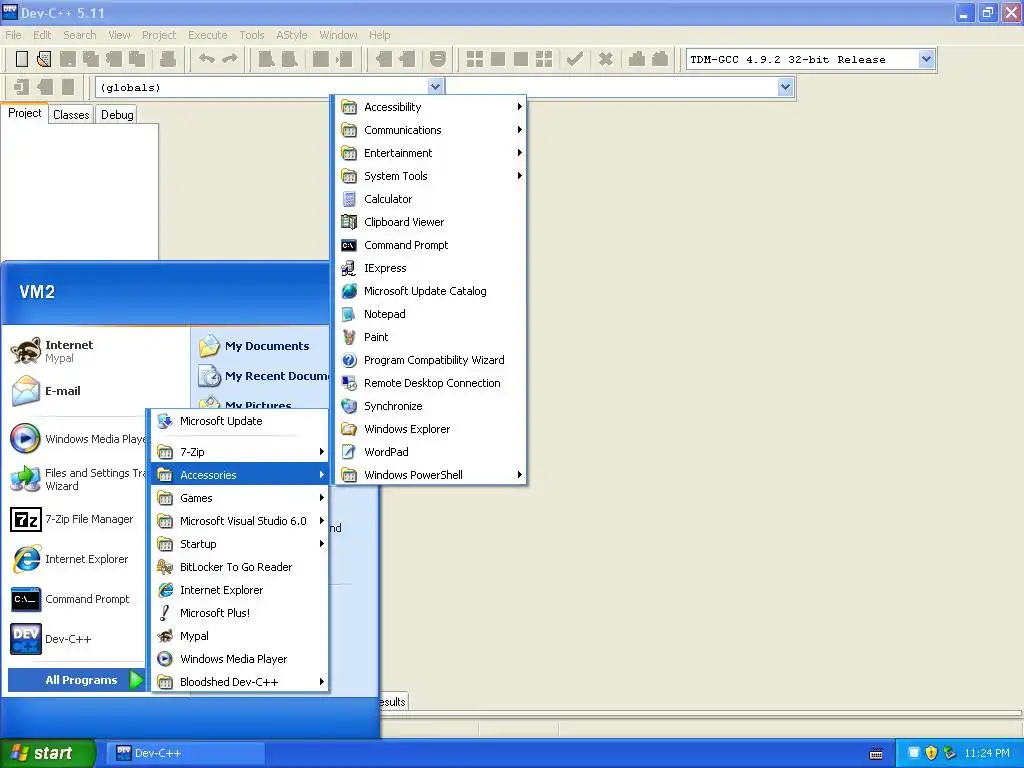Expand the Communications submenu
The height and width of the screenshot is (768, 1024).
pos(430,130)
